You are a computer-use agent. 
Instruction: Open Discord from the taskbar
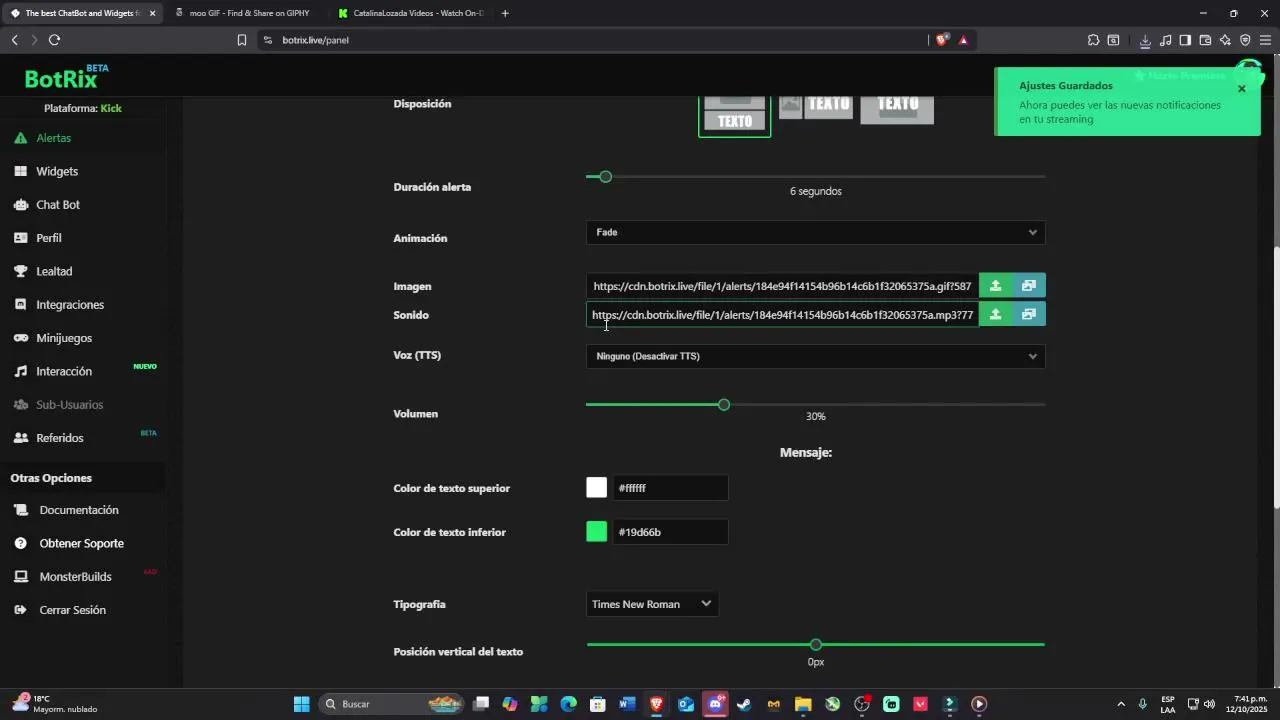click(x=715, y=704)
